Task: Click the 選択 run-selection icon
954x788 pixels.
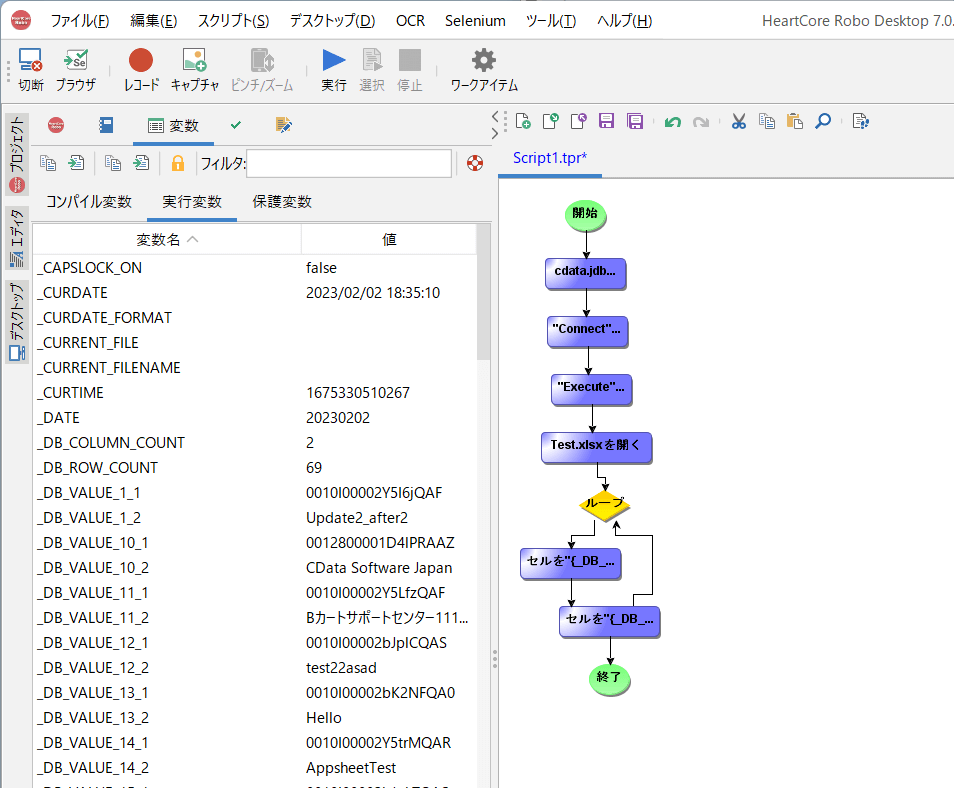Action: tap(372, 69)
